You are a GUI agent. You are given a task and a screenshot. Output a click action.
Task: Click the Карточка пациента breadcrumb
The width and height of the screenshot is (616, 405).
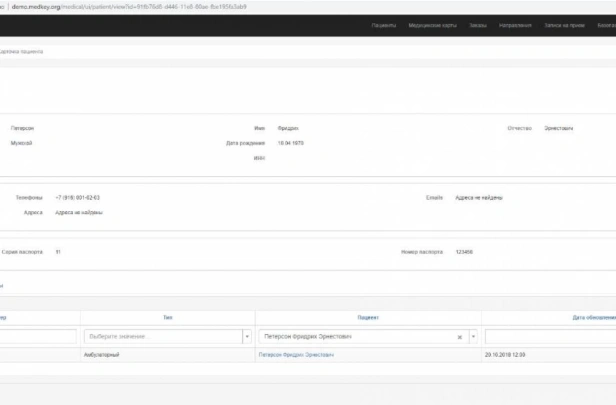tap(21, 51)
